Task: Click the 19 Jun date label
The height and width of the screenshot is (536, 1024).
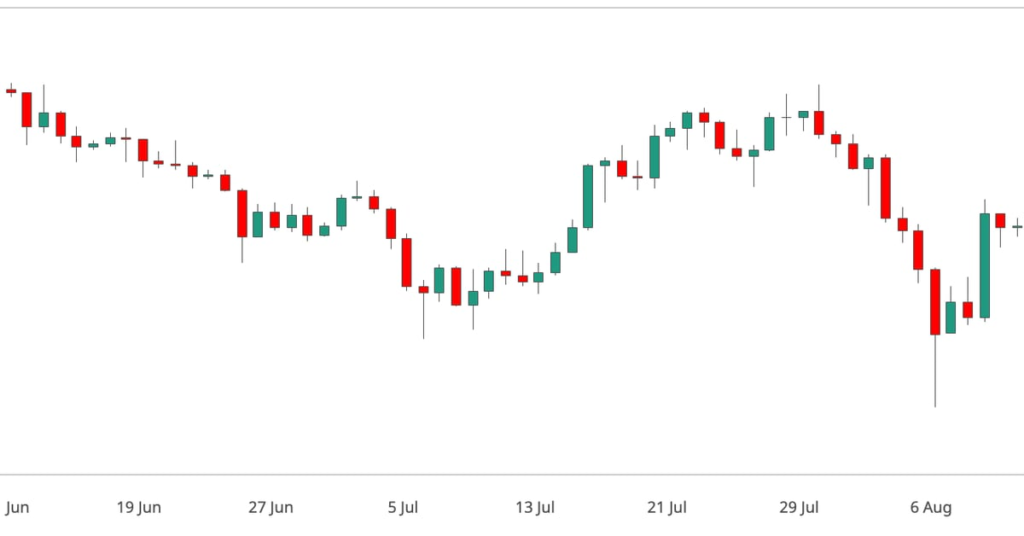Action: coord(138,507)
